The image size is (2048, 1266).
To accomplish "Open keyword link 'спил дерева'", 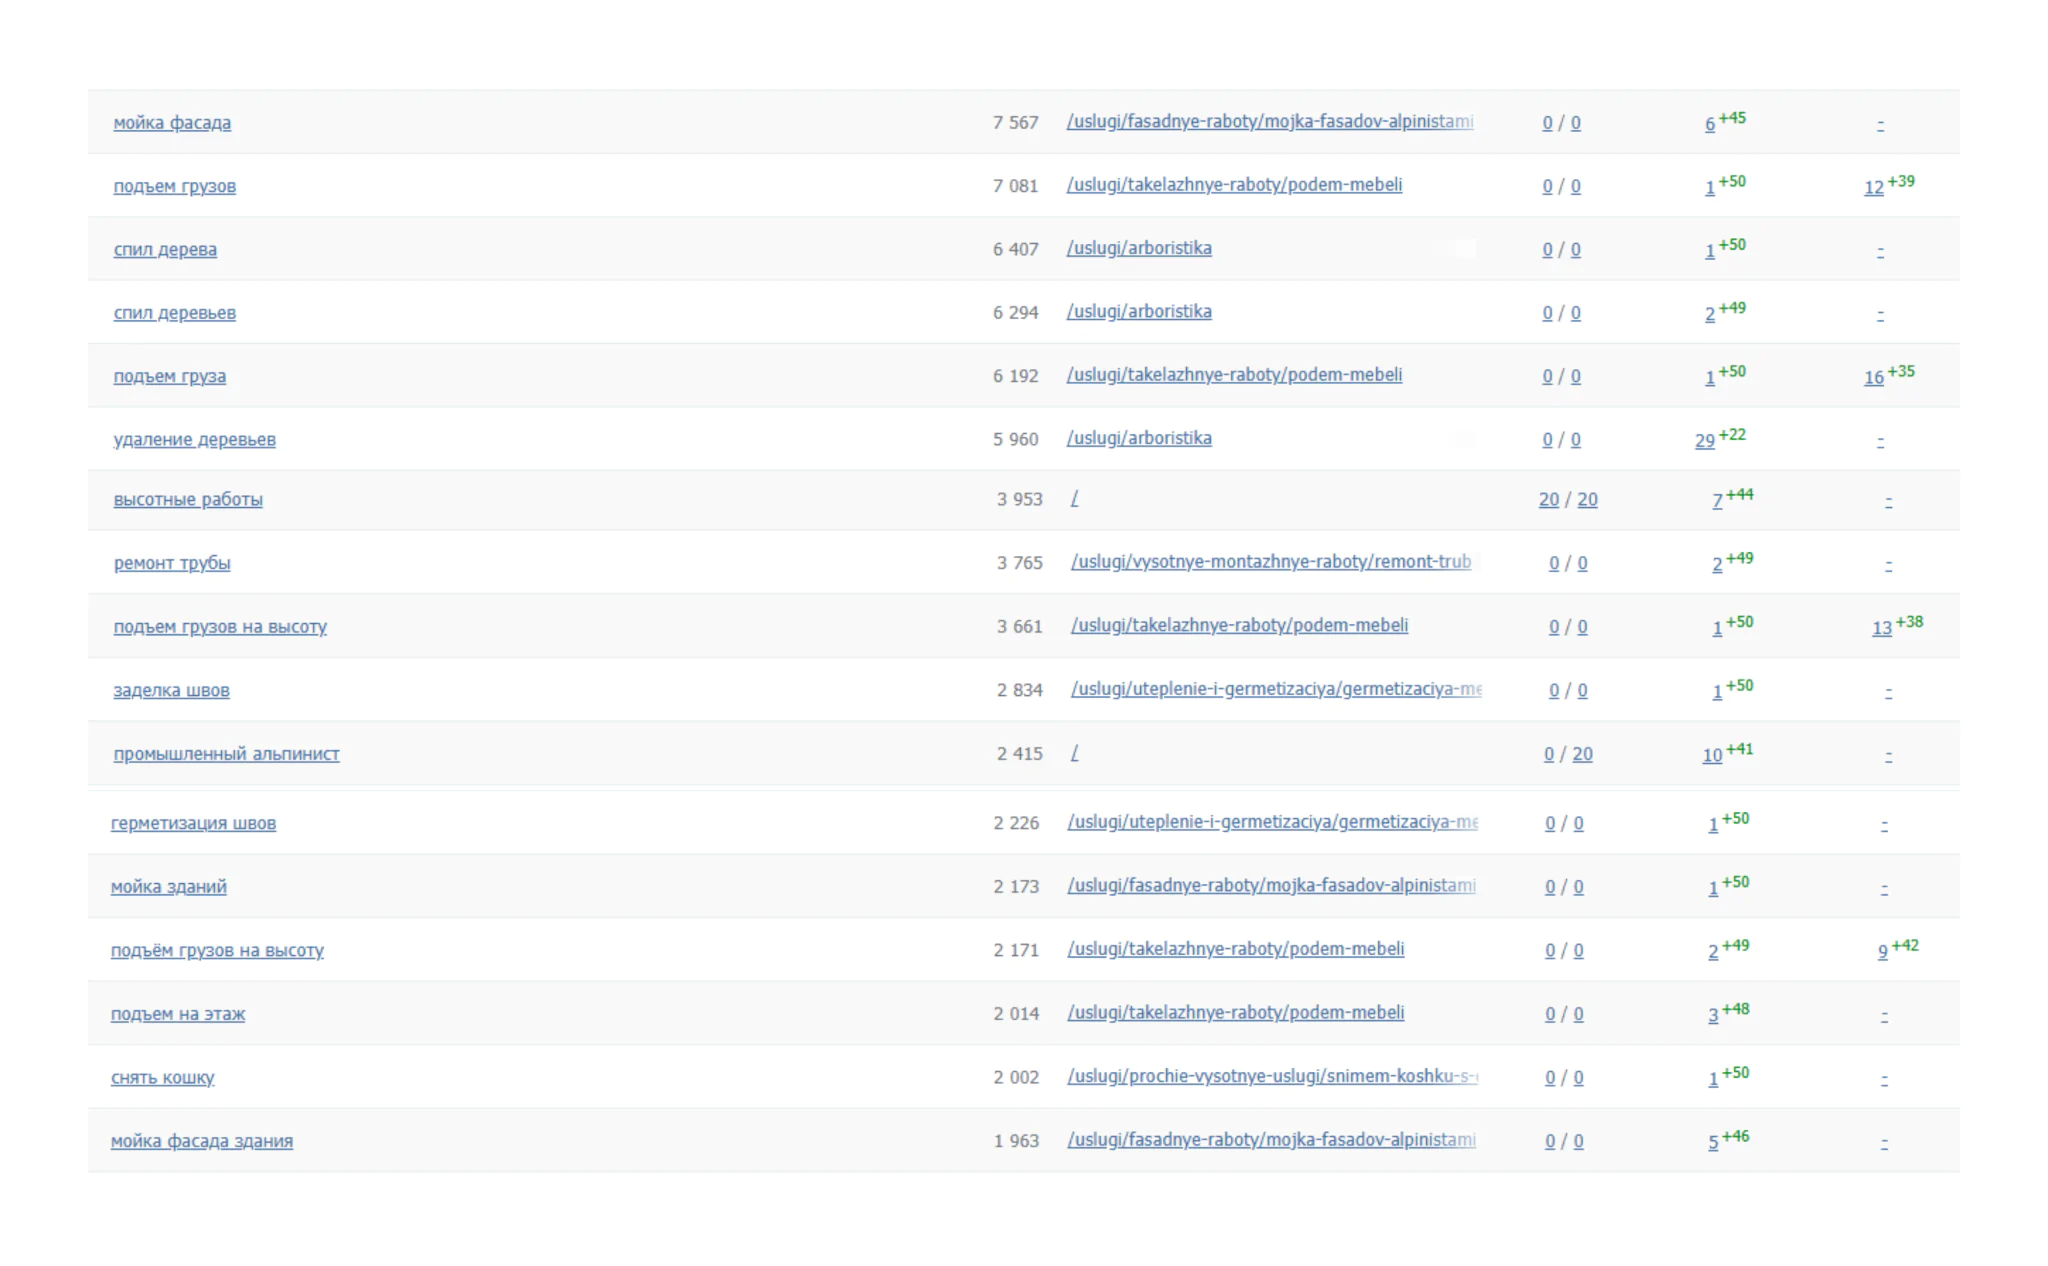I will 165,250.
